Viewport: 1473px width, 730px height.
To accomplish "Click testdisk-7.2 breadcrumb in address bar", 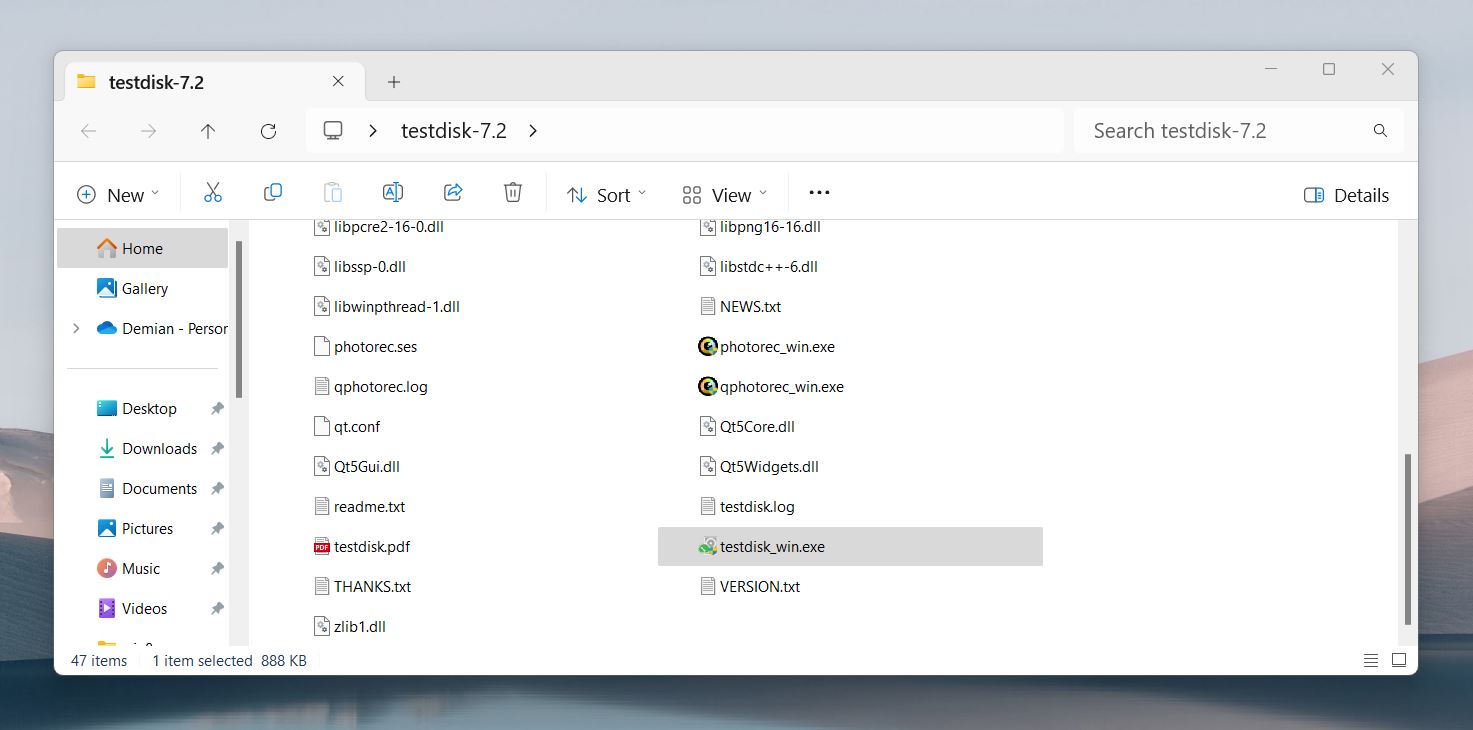I will click(454, 131).
